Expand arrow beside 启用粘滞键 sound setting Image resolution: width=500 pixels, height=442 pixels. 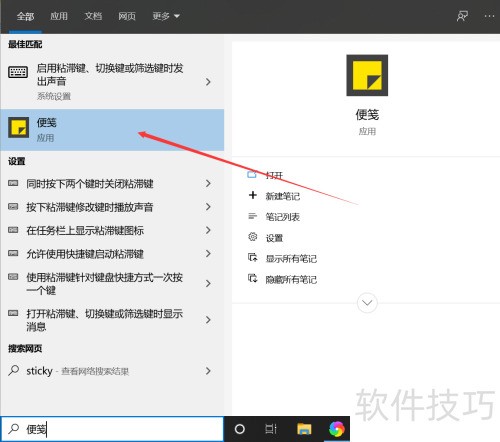coord(208,82)
